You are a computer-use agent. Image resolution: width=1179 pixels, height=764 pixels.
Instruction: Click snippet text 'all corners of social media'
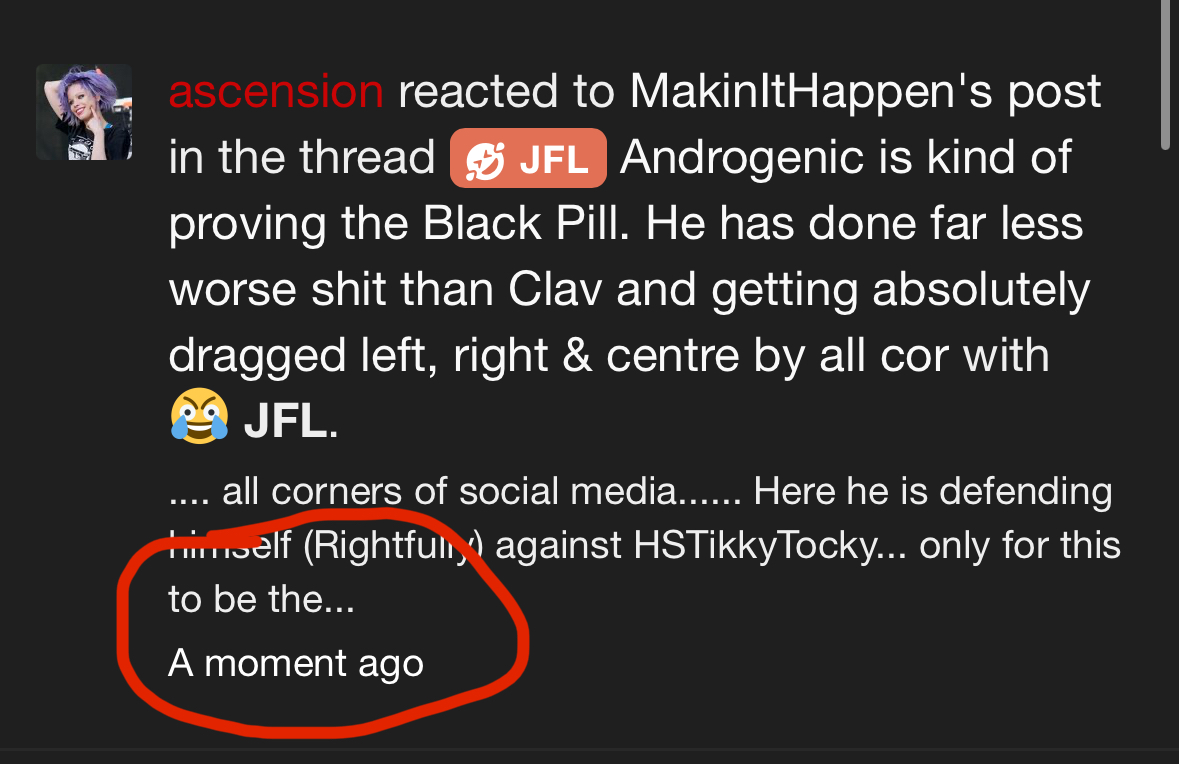point(449,492)
